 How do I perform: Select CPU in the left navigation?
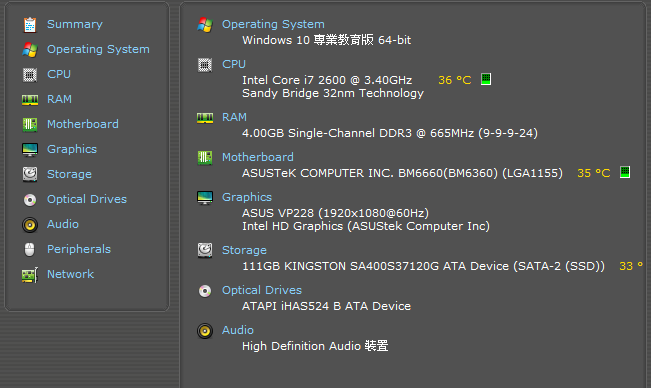pos(59,74)
